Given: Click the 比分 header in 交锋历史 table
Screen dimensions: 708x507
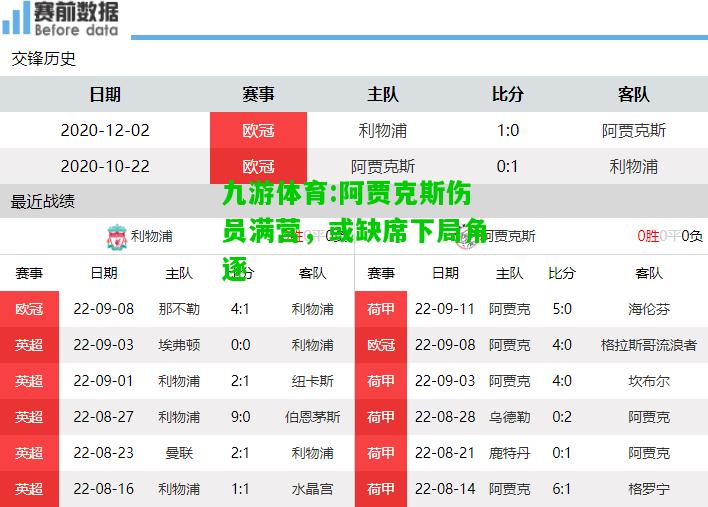Looking at the screenshot, I should (508, 94).
